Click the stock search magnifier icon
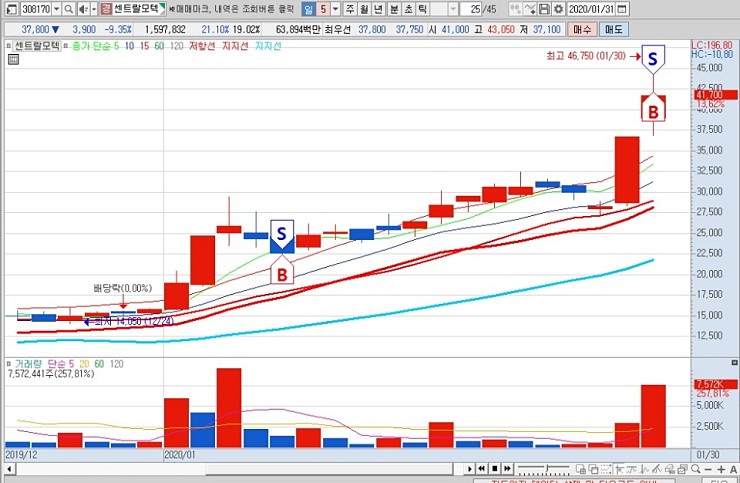The height and width of the screenshot is (483, 740). pos(67,8)
